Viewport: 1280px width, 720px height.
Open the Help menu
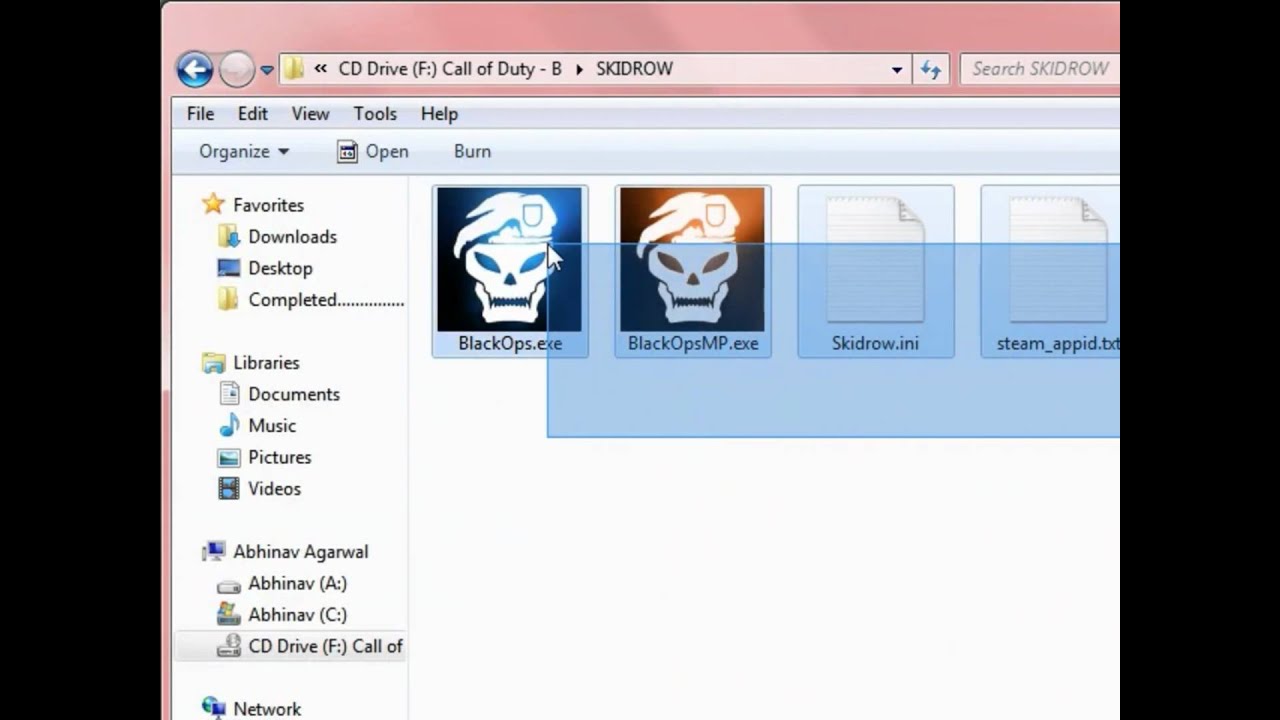439,114
